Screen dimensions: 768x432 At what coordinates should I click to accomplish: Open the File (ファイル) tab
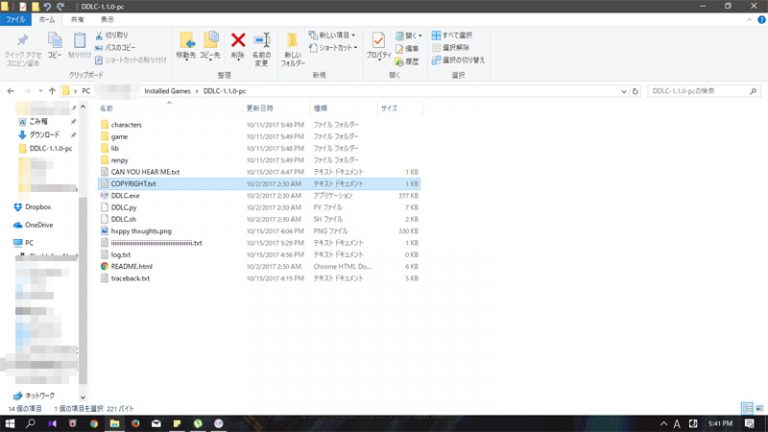pos(16,20)
